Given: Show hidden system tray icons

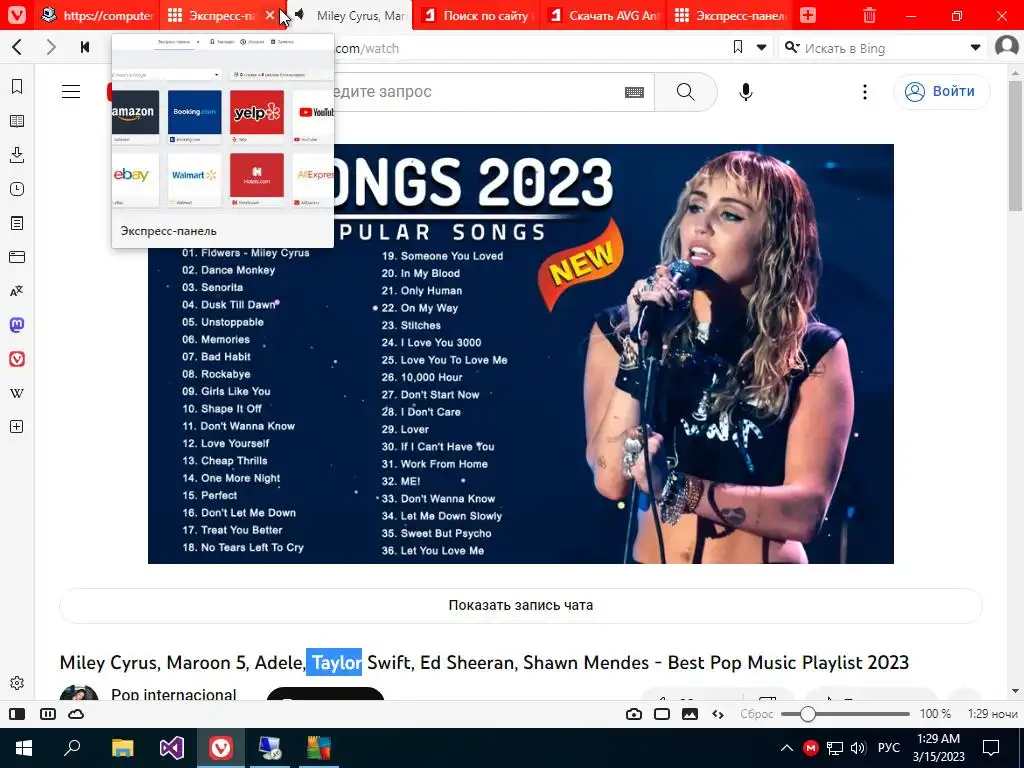Looking at the screenshot, I should (787, 748).
